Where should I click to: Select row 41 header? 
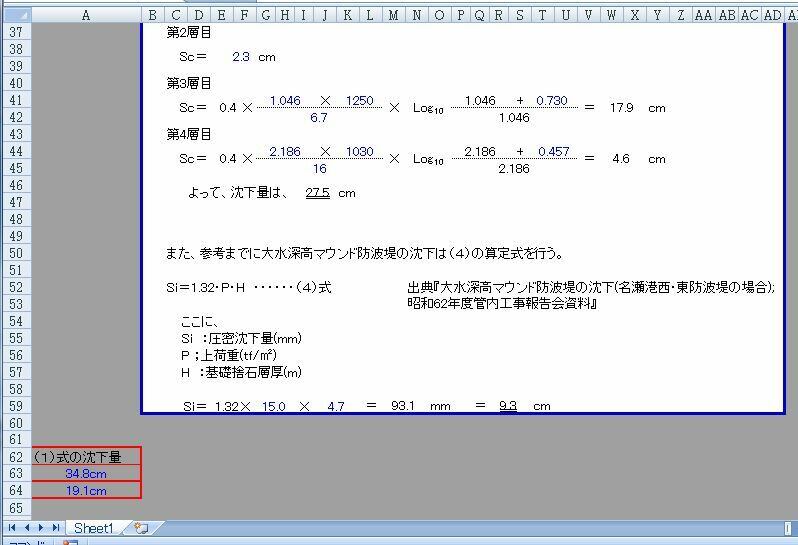16,100
